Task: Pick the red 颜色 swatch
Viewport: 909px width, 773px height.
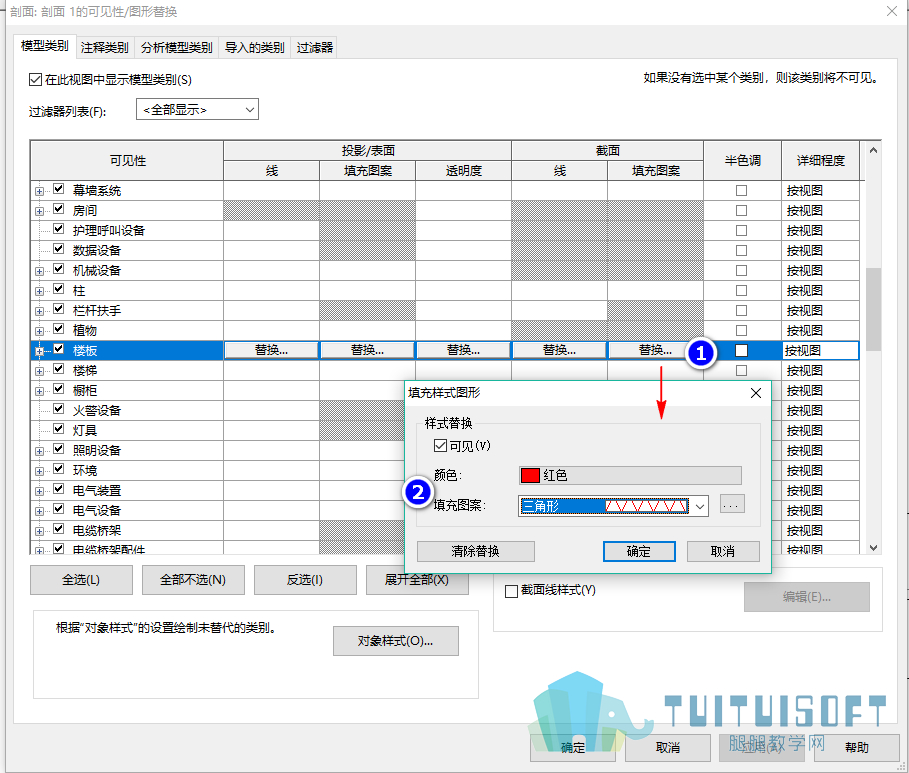Action: 530,476
